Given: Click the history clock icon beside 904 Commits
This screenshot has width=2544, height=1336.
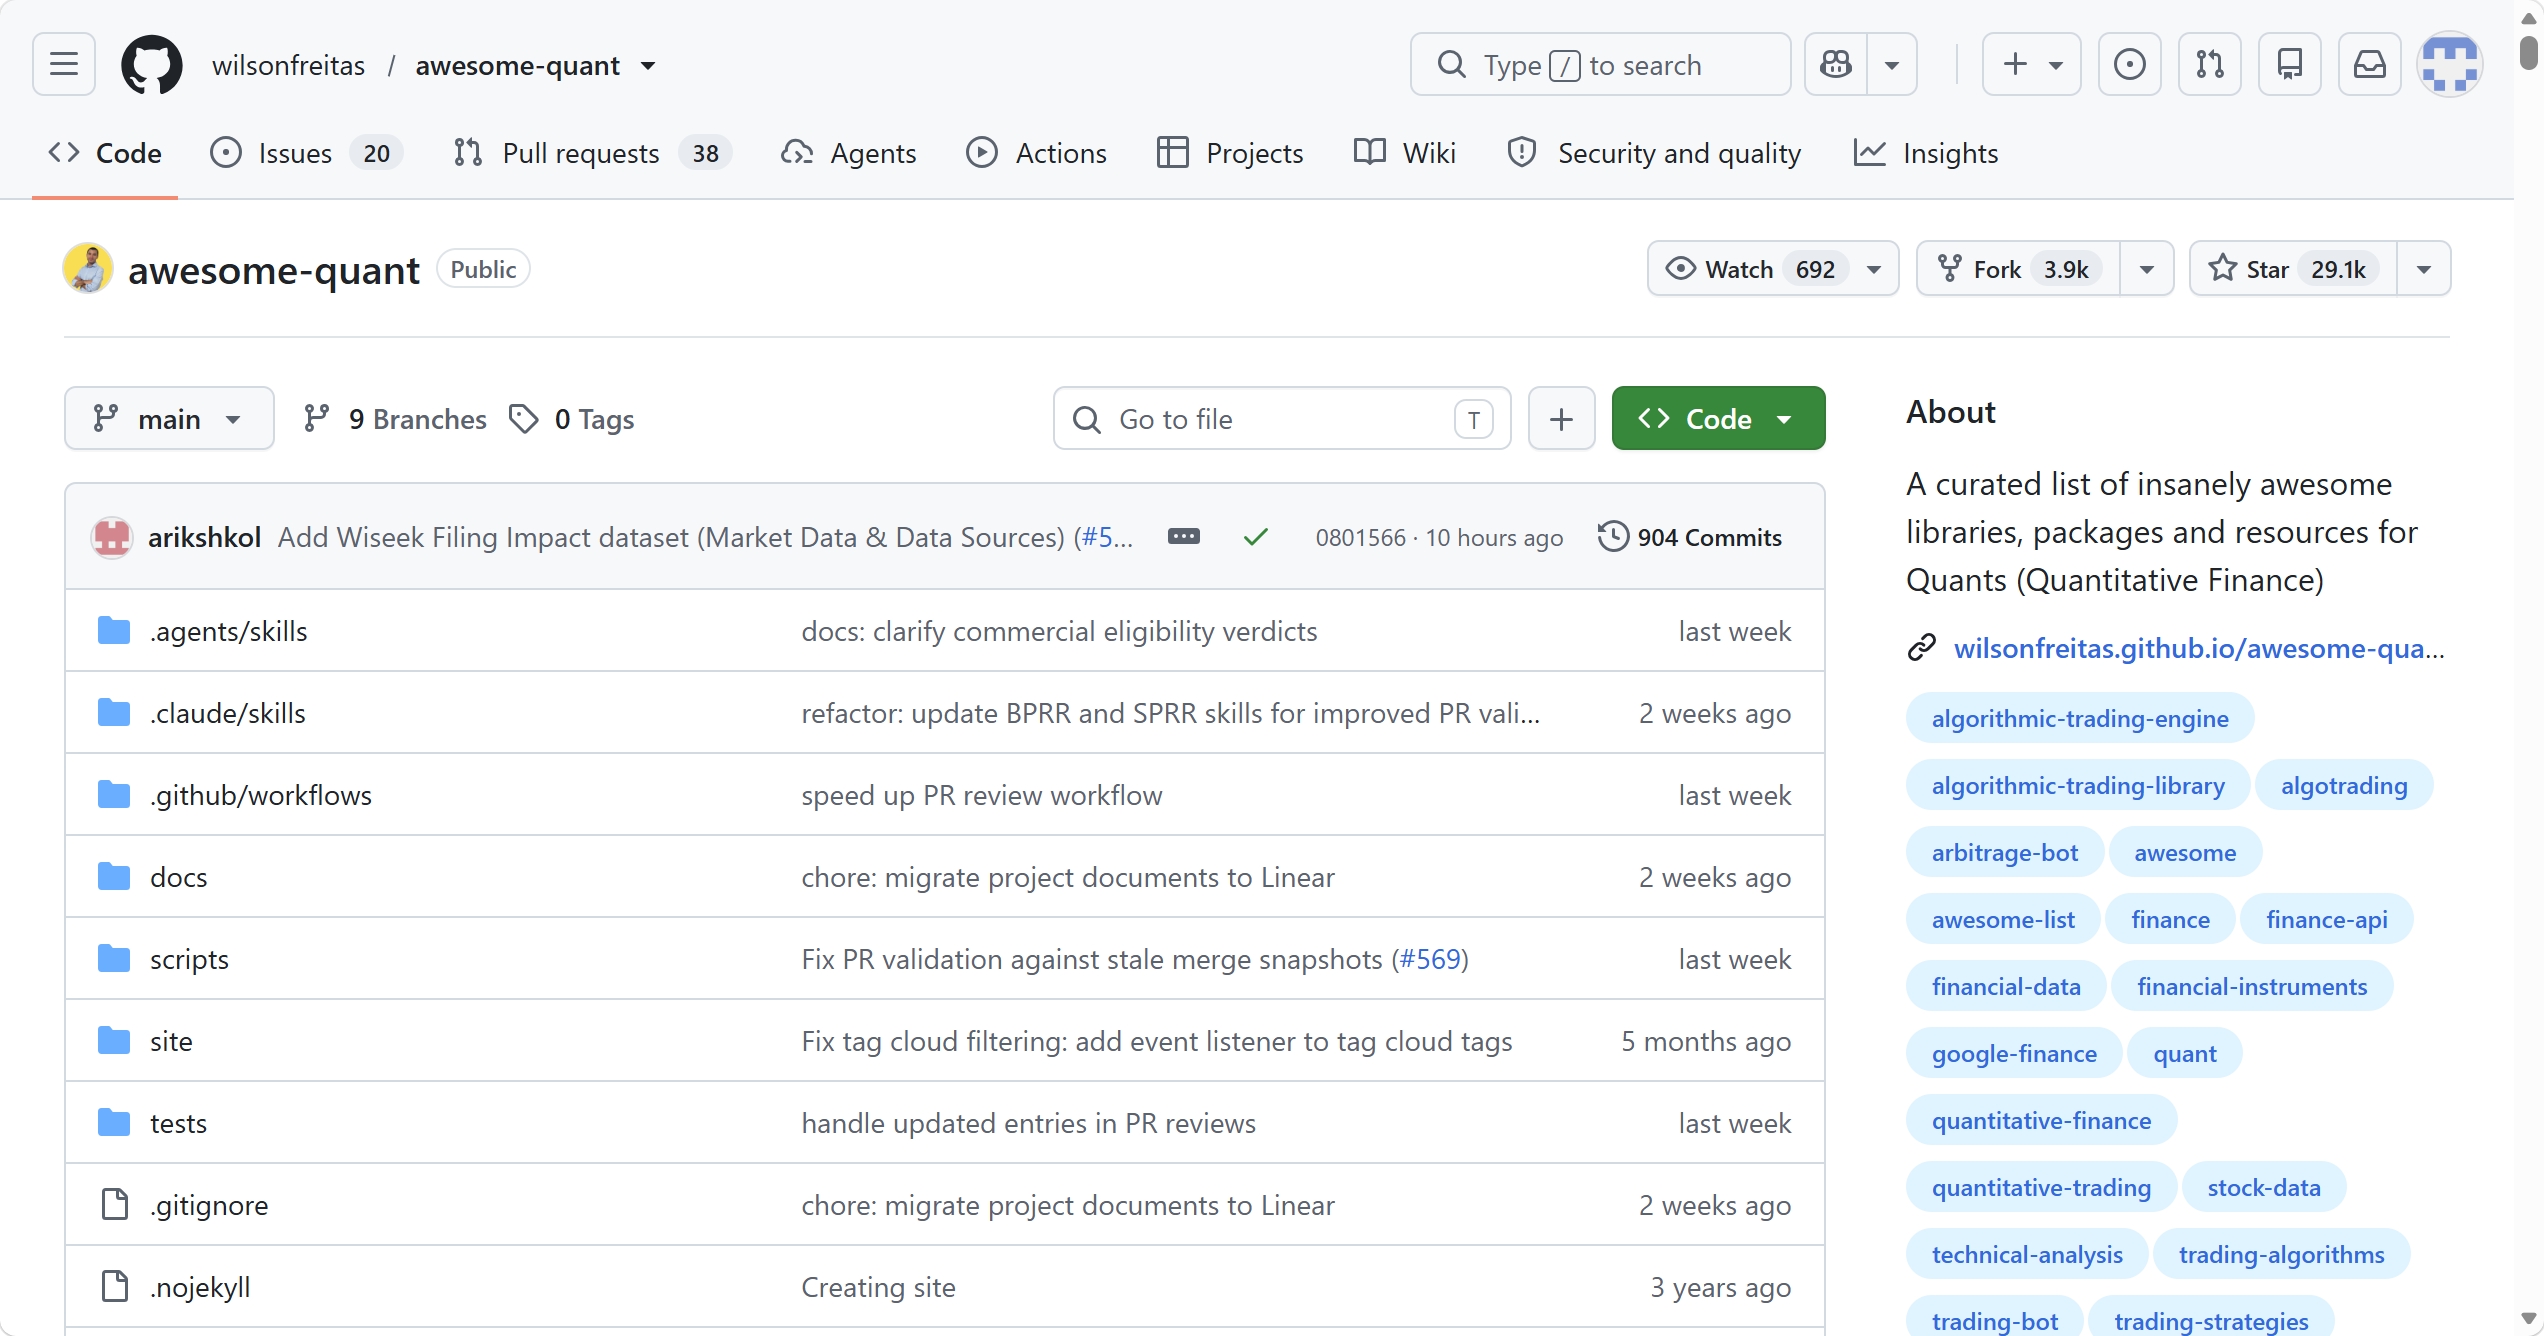Looking at the screenshot, I should click(1613, 537).
